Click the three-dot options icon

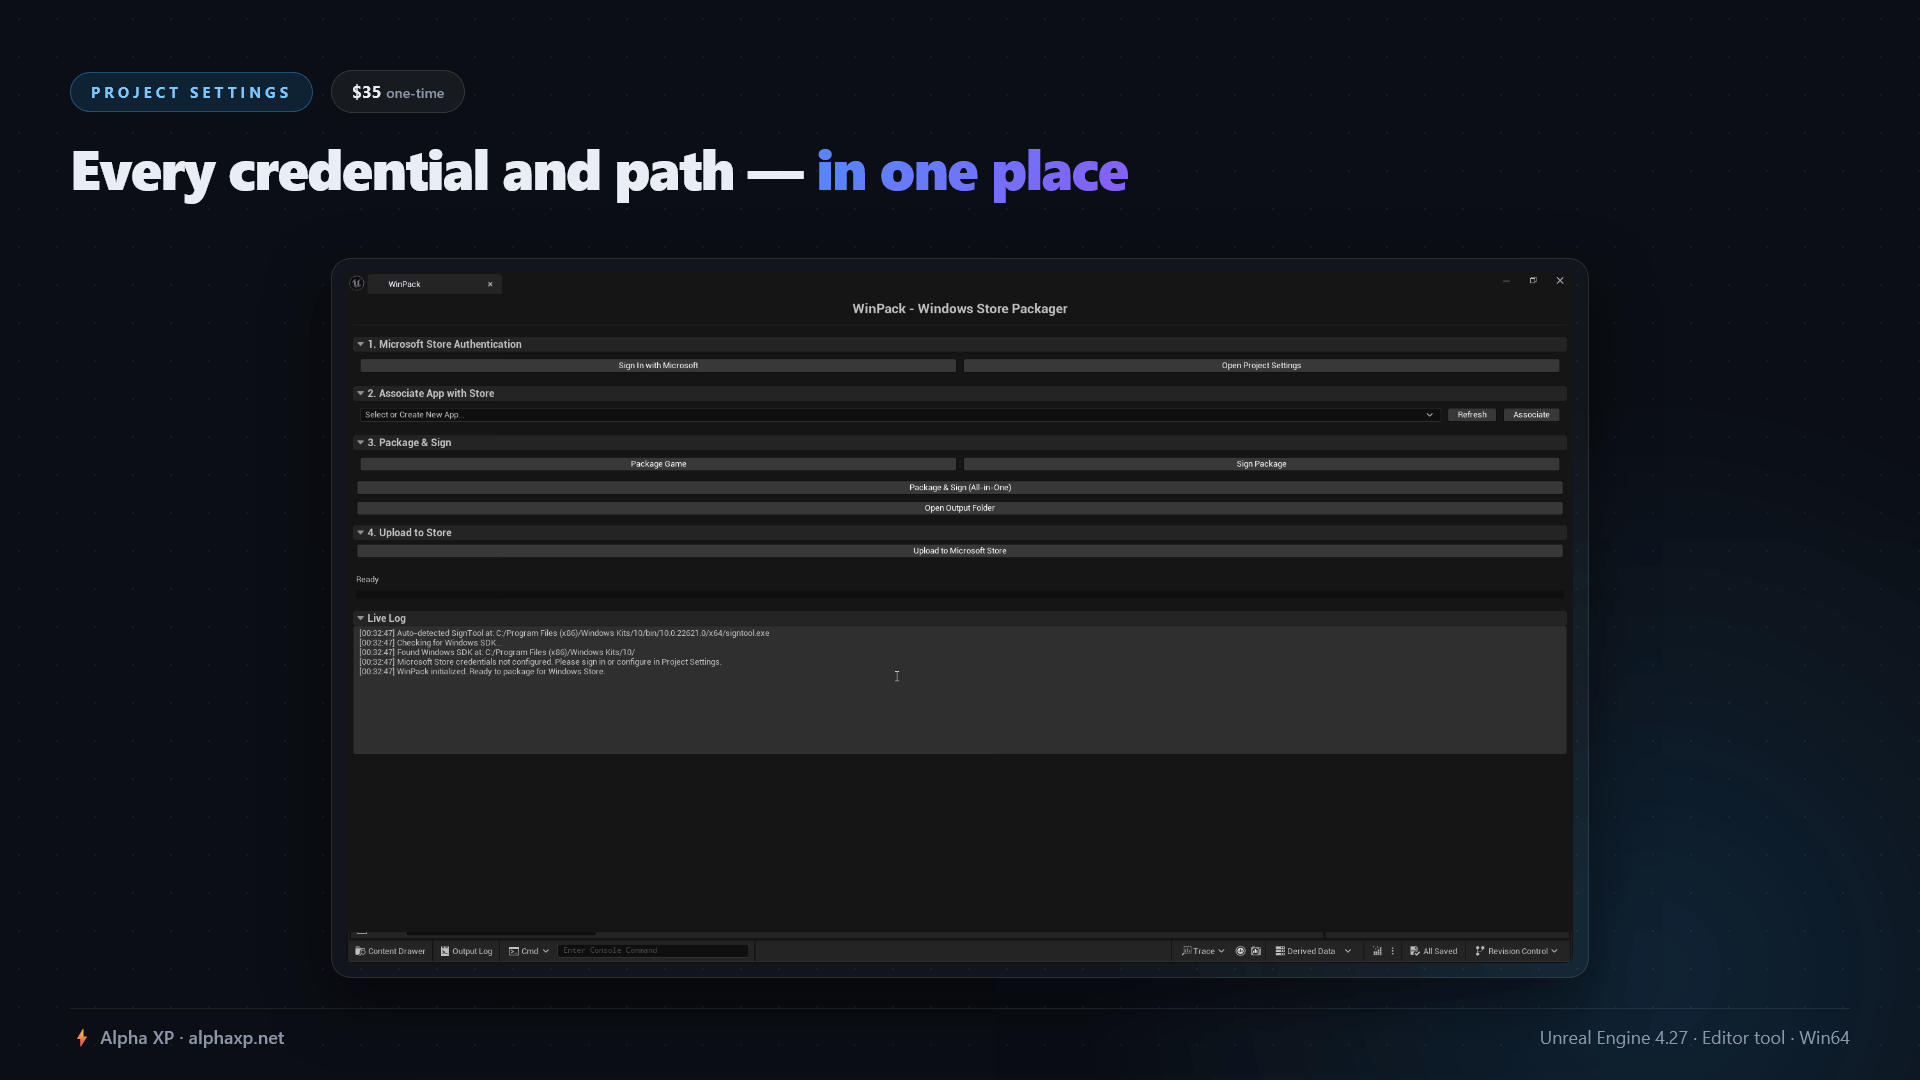[x=1392, y=951]
